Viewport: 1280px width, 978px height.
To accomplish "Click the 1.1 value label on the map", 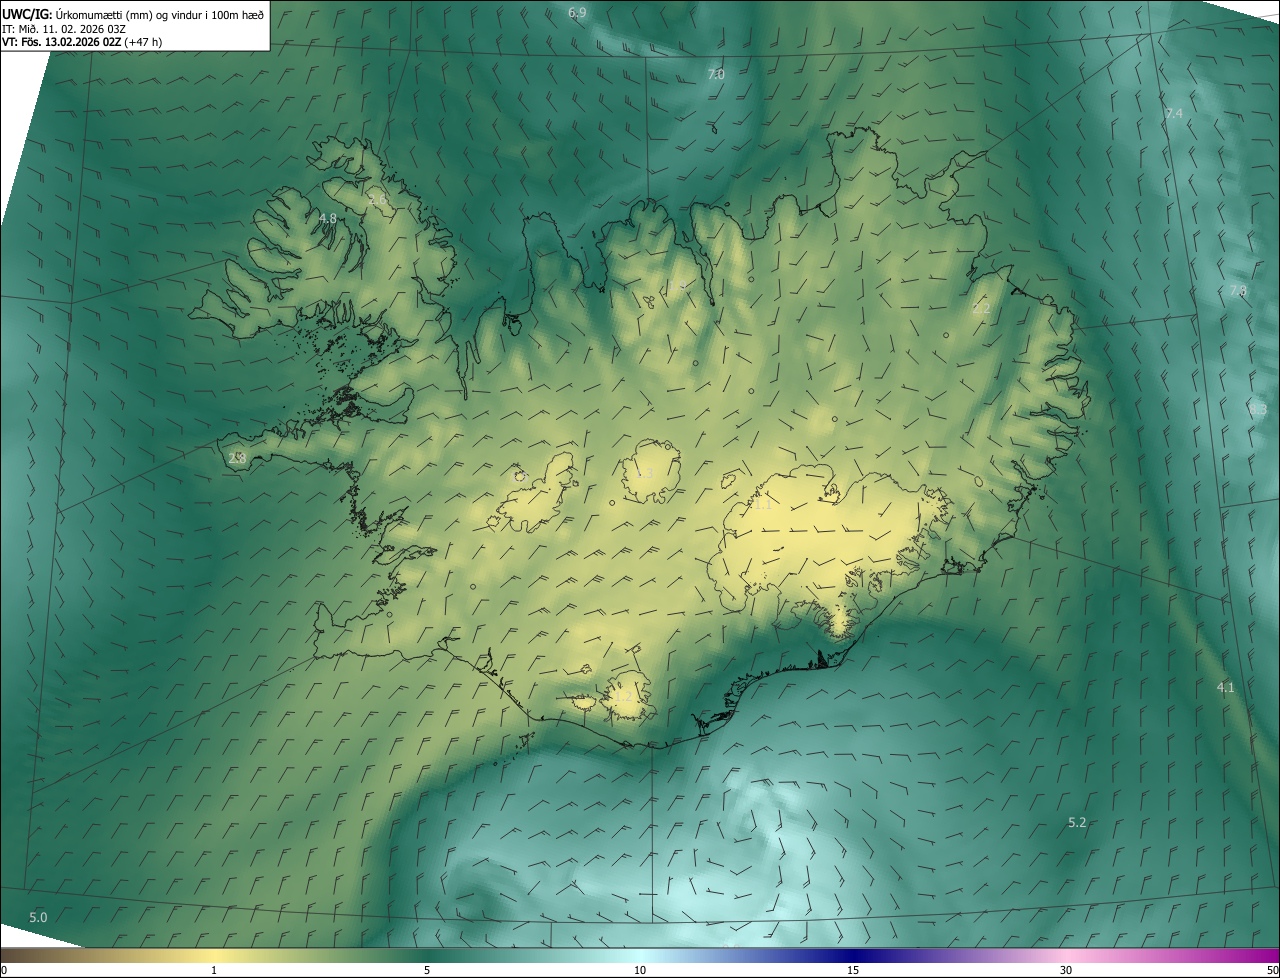I will (763, 505).
